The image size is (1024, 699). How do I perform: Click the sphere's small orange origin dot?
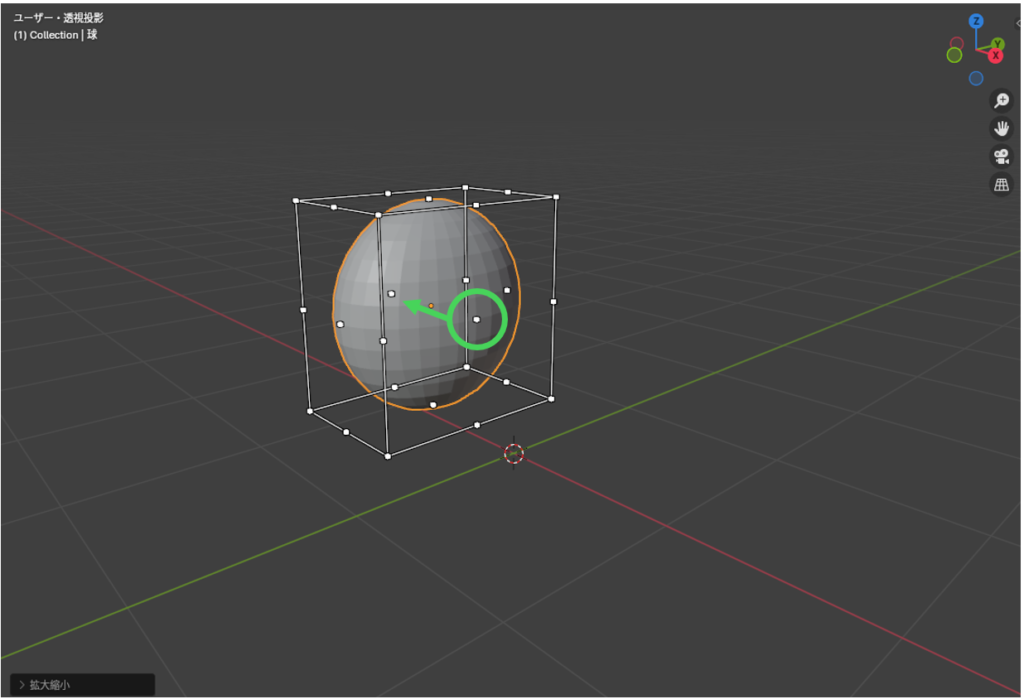pyautogui.click(x=431, y=306)
